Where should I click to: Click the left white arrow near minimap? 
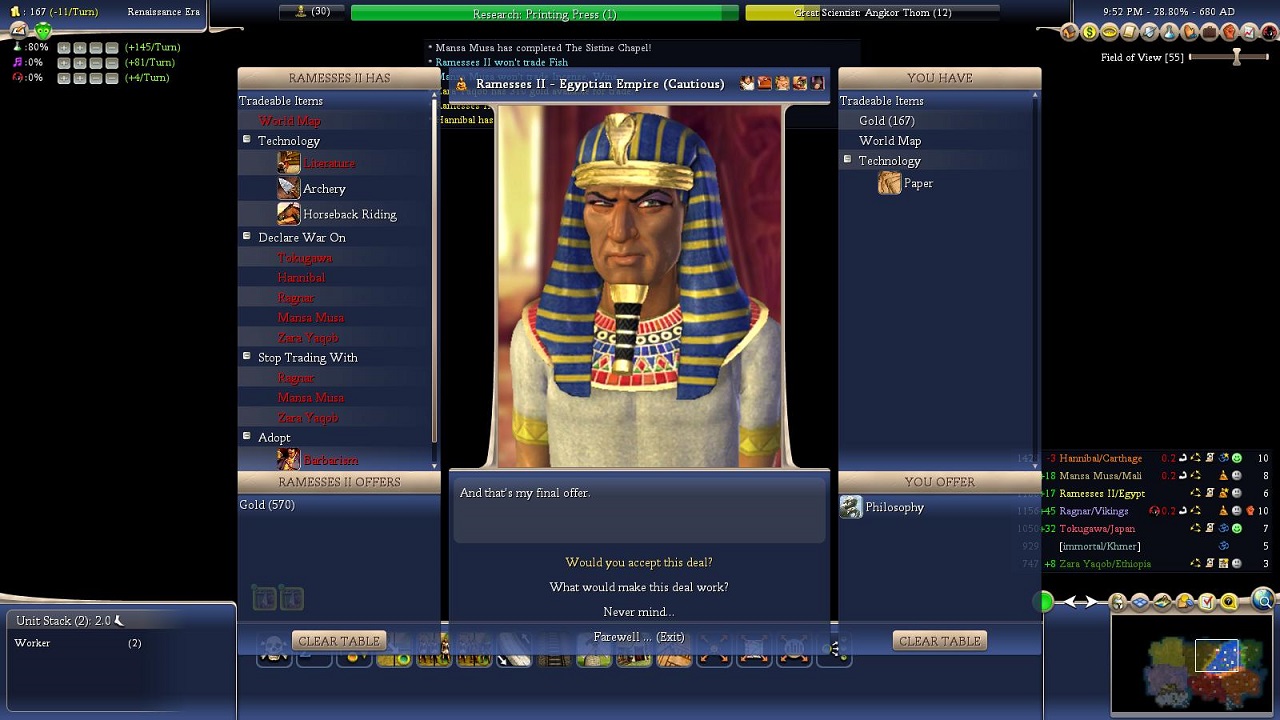[1069, 602]
